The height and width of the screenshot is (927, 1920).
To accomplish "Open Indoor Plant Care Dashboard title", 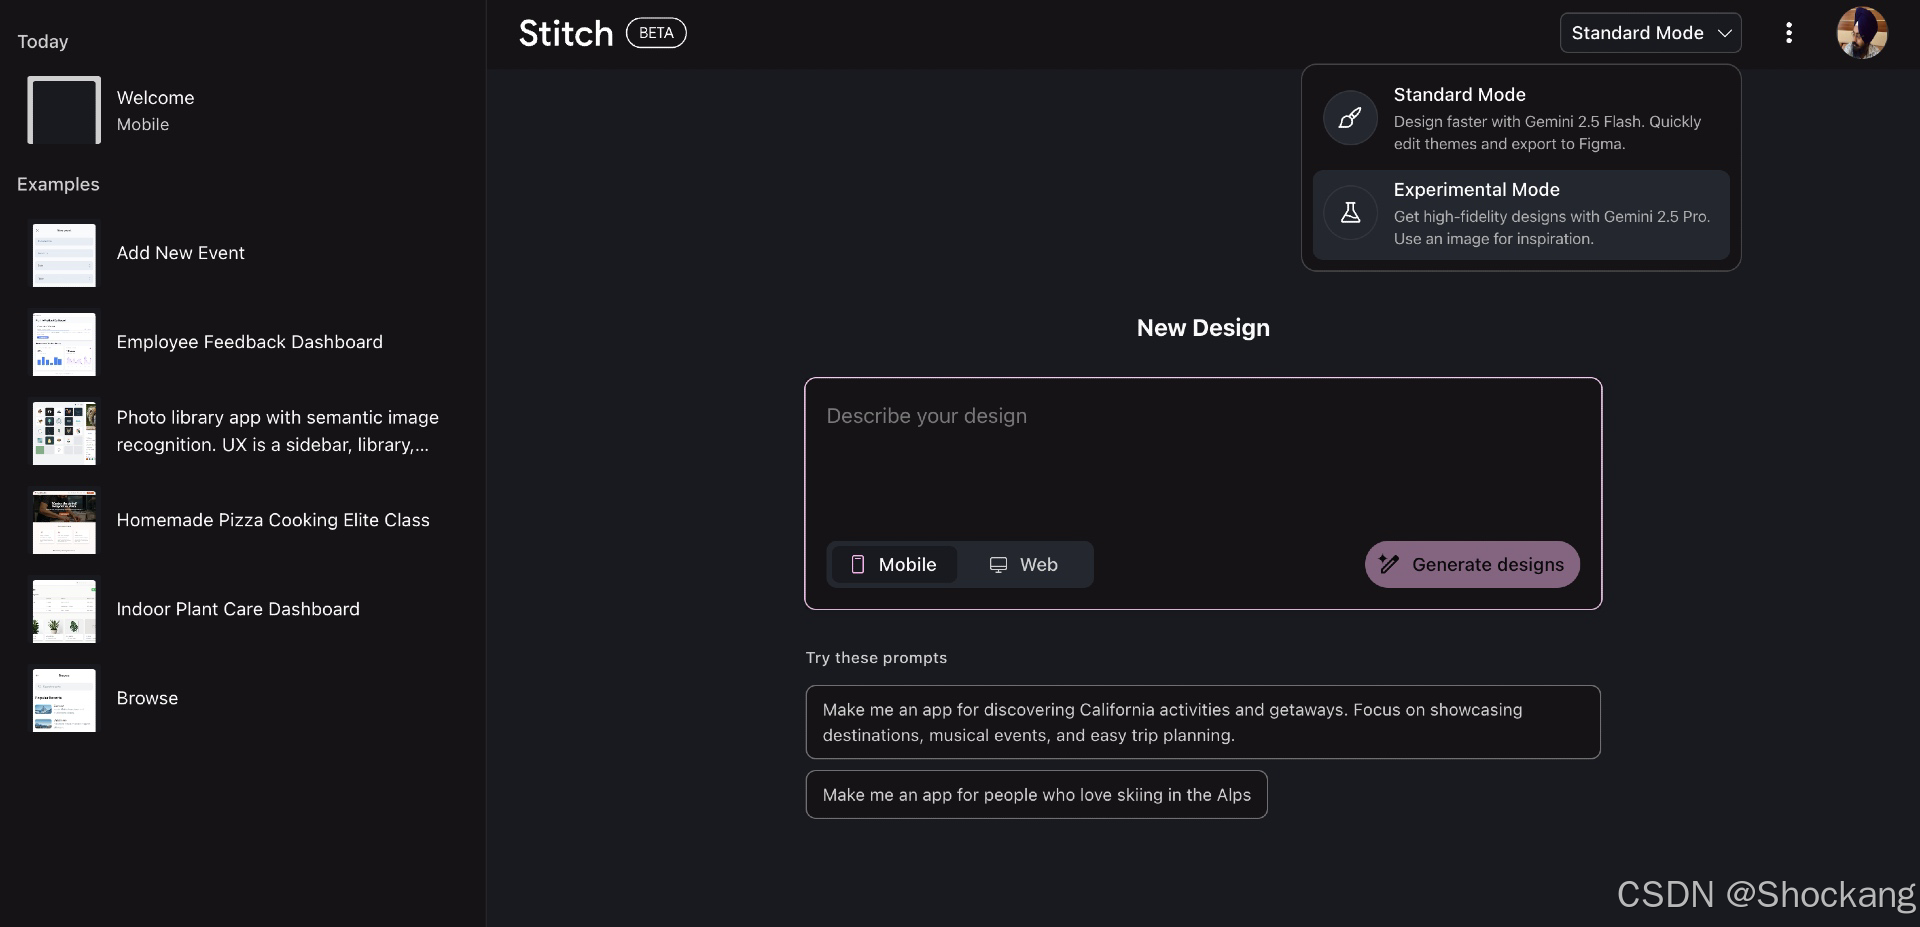I will coord(238,609).
